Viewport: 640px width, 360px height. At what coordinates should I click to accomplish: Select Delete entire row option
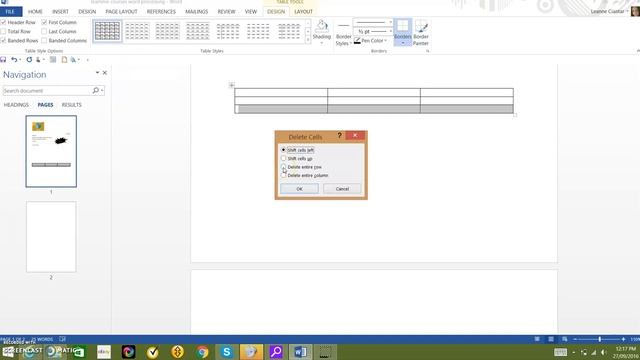[x=284, y=167]
